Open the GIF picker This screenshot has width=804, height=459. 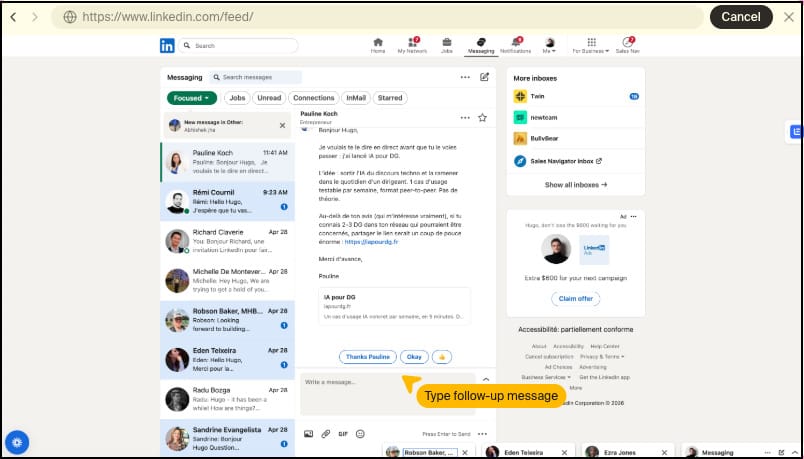pos(343,434)
